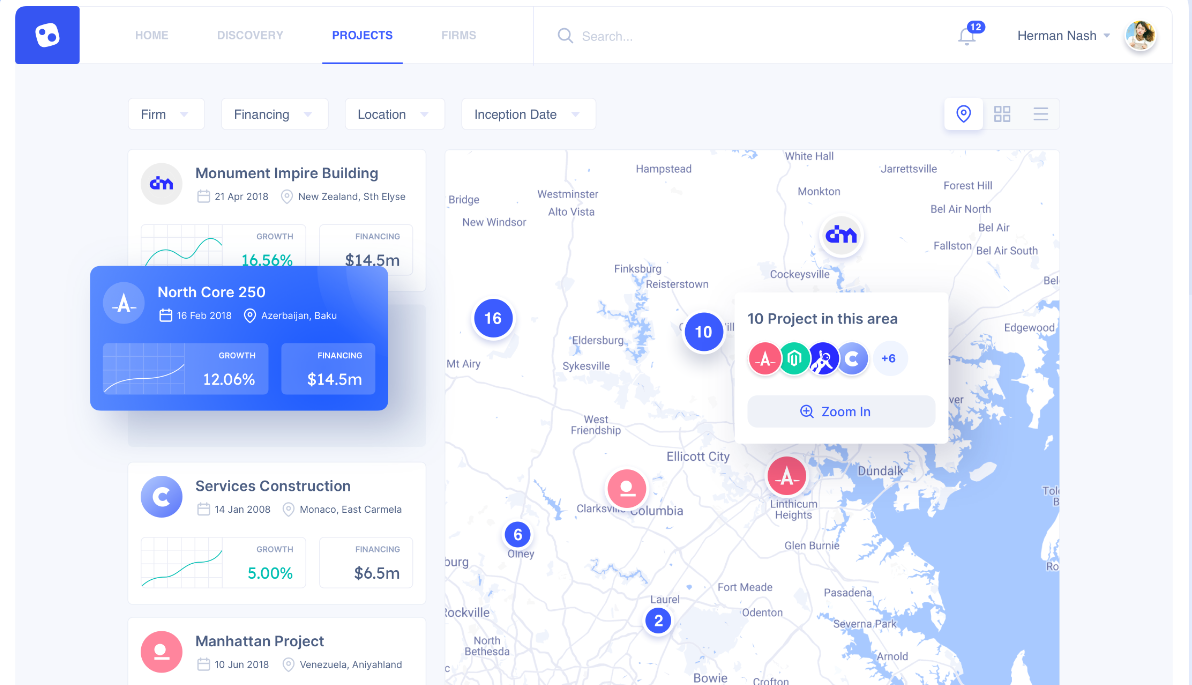This screenshot has height=685, width=1192.
Task: Switch to map pin view
Action: pos(963,114)
